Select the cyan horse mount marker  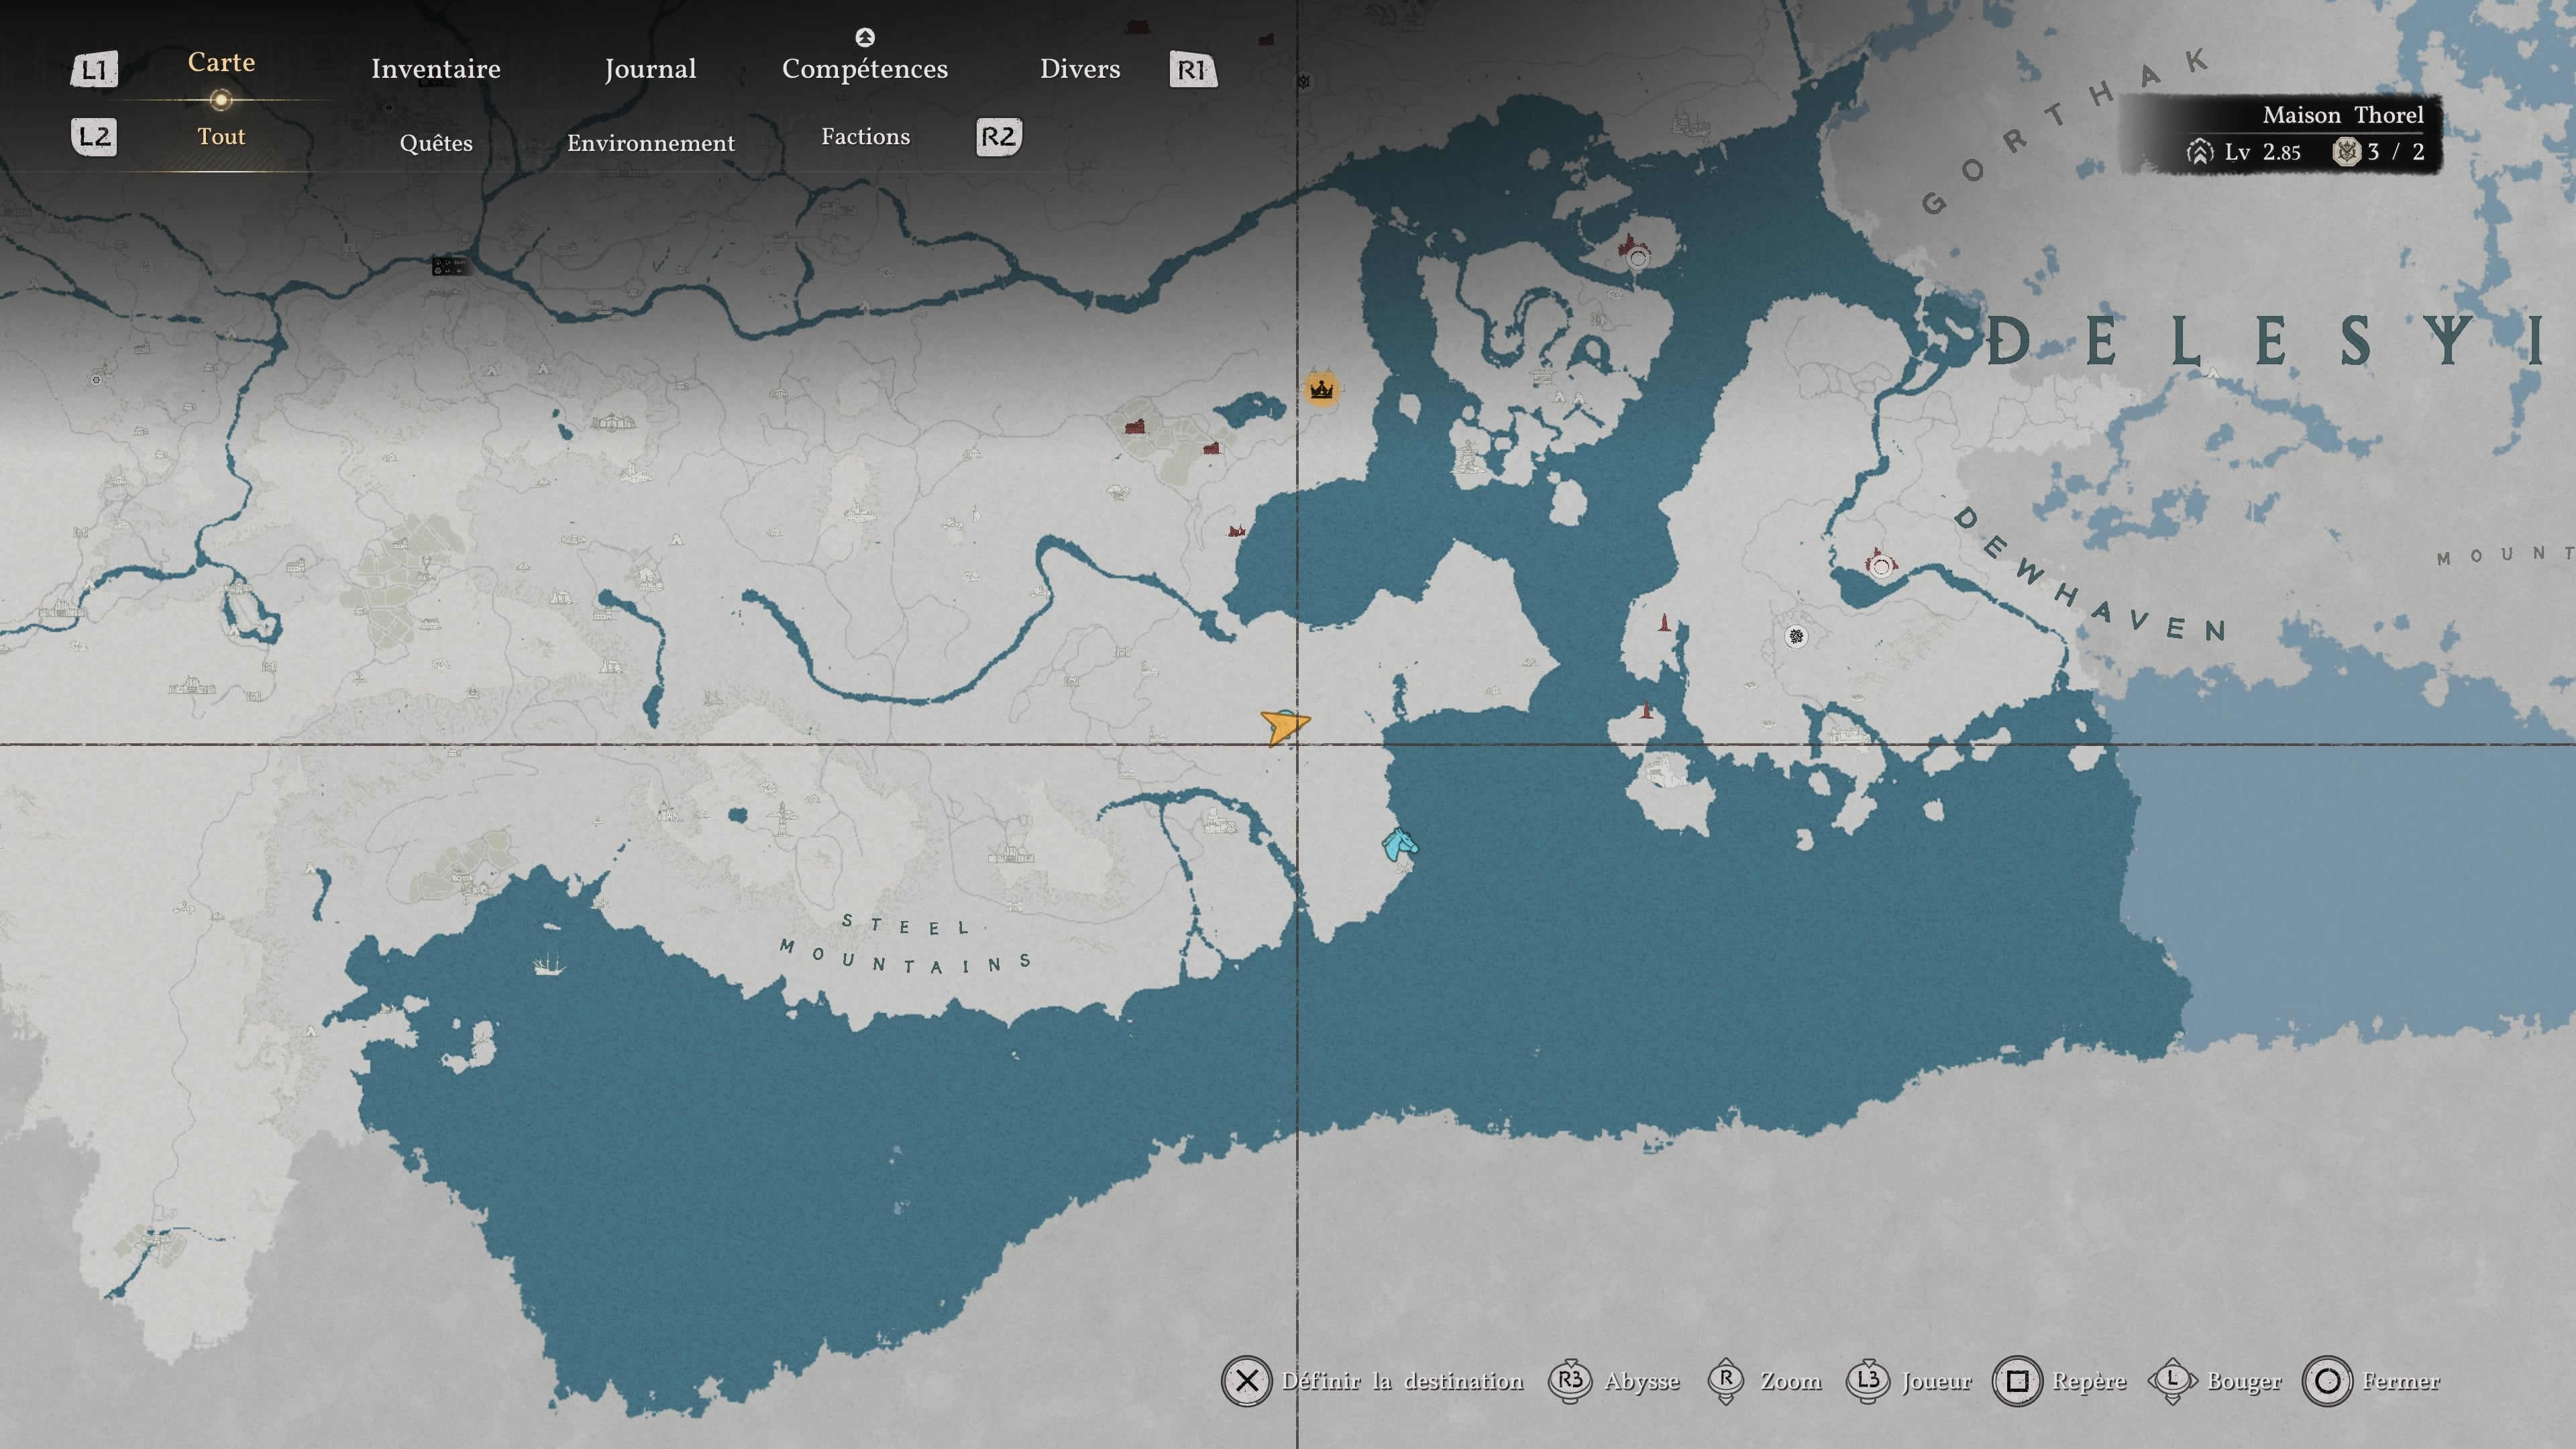(x=1399, y=845)
